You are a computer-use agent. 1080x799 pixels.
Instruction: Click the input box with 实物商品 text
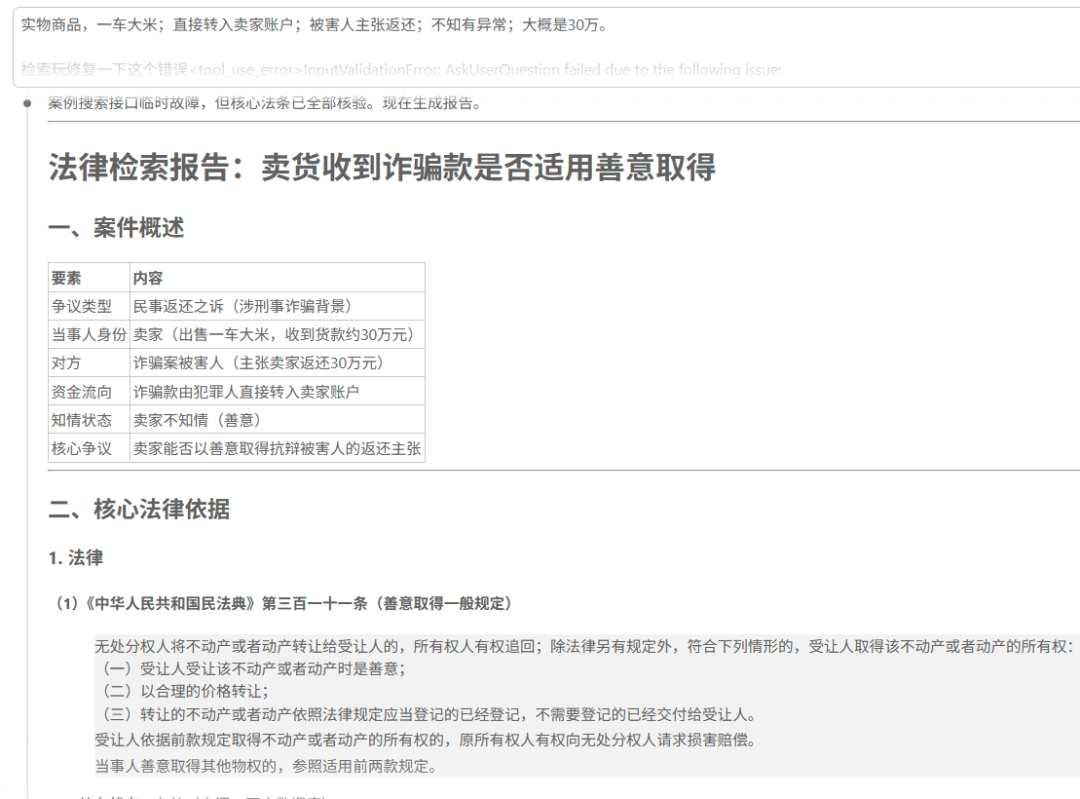(547, 48)
